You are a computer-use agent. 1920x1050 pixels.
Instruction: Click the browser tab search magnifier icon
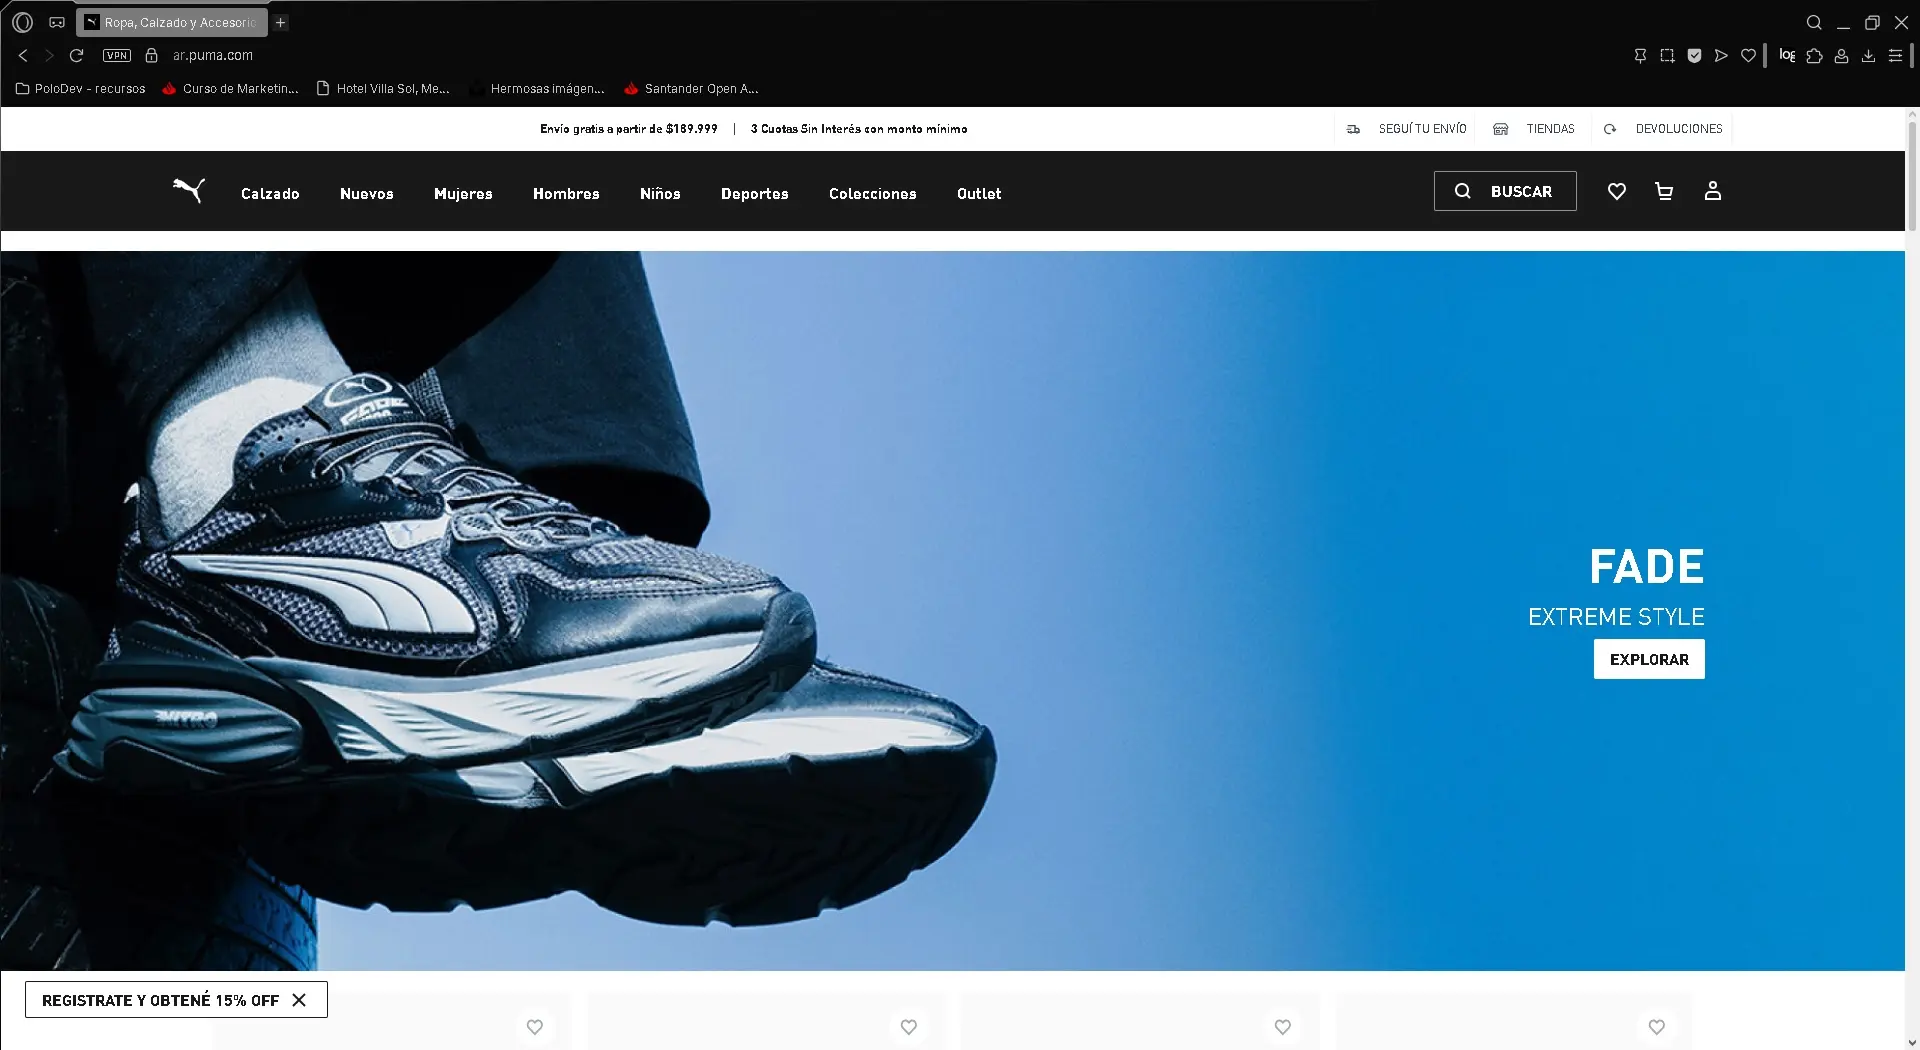pos(1814,22)
